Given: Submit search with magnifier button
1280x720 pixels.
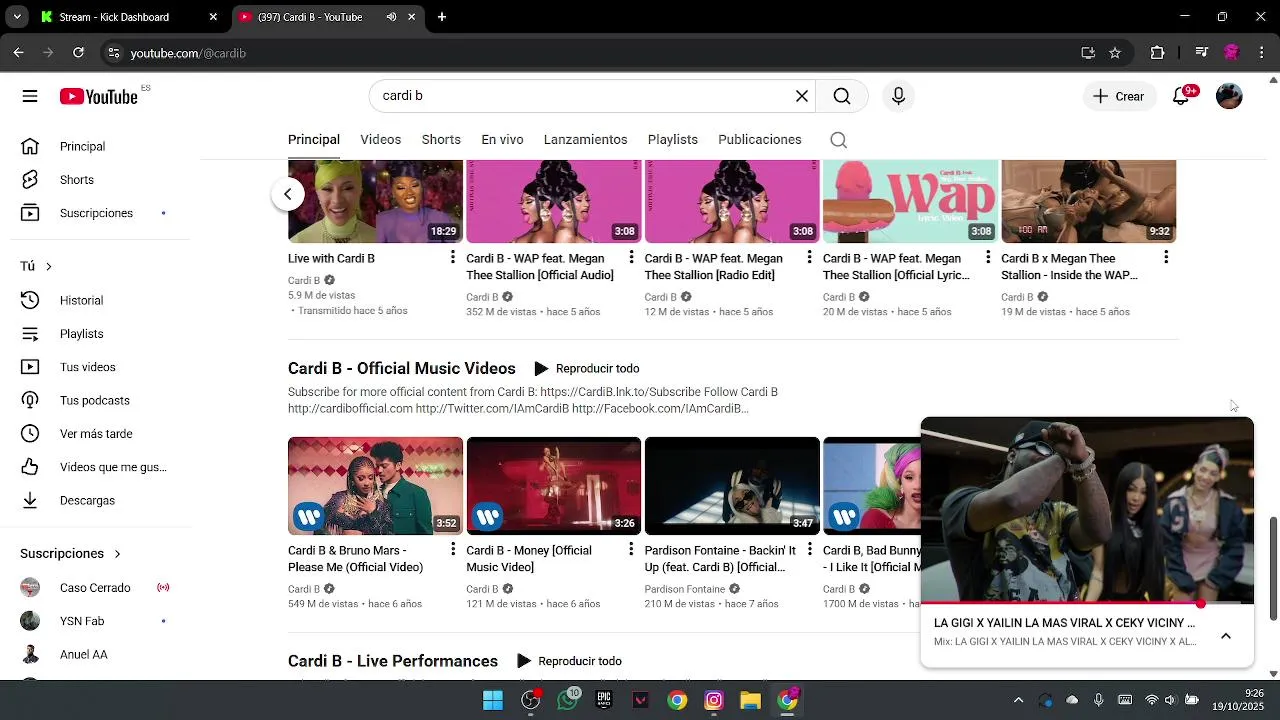Looking at the screenshot, I should click(842, 96).
